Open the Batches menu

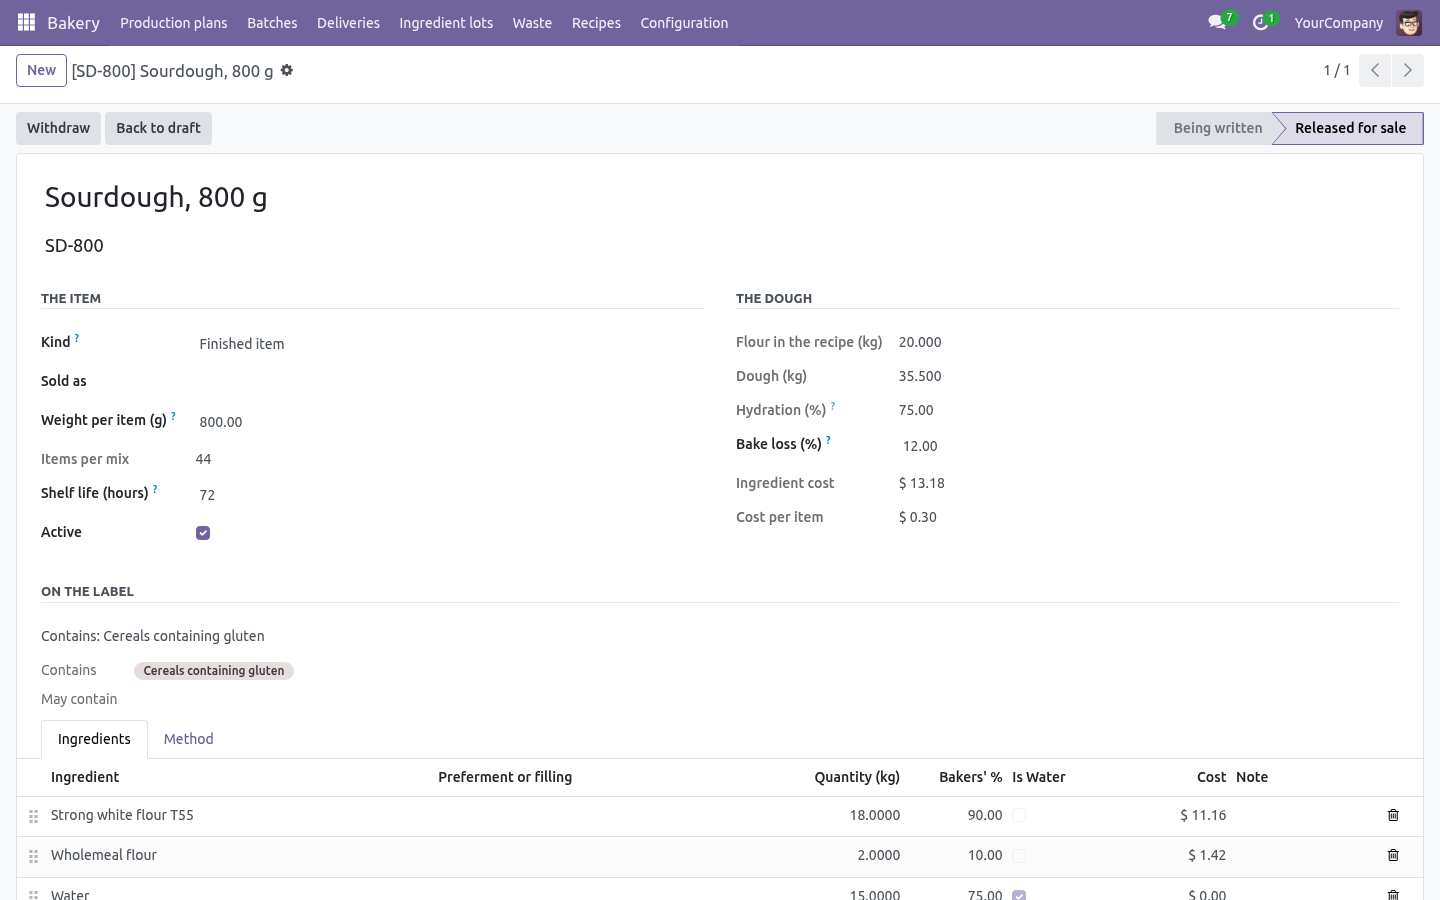coord(272,22)
